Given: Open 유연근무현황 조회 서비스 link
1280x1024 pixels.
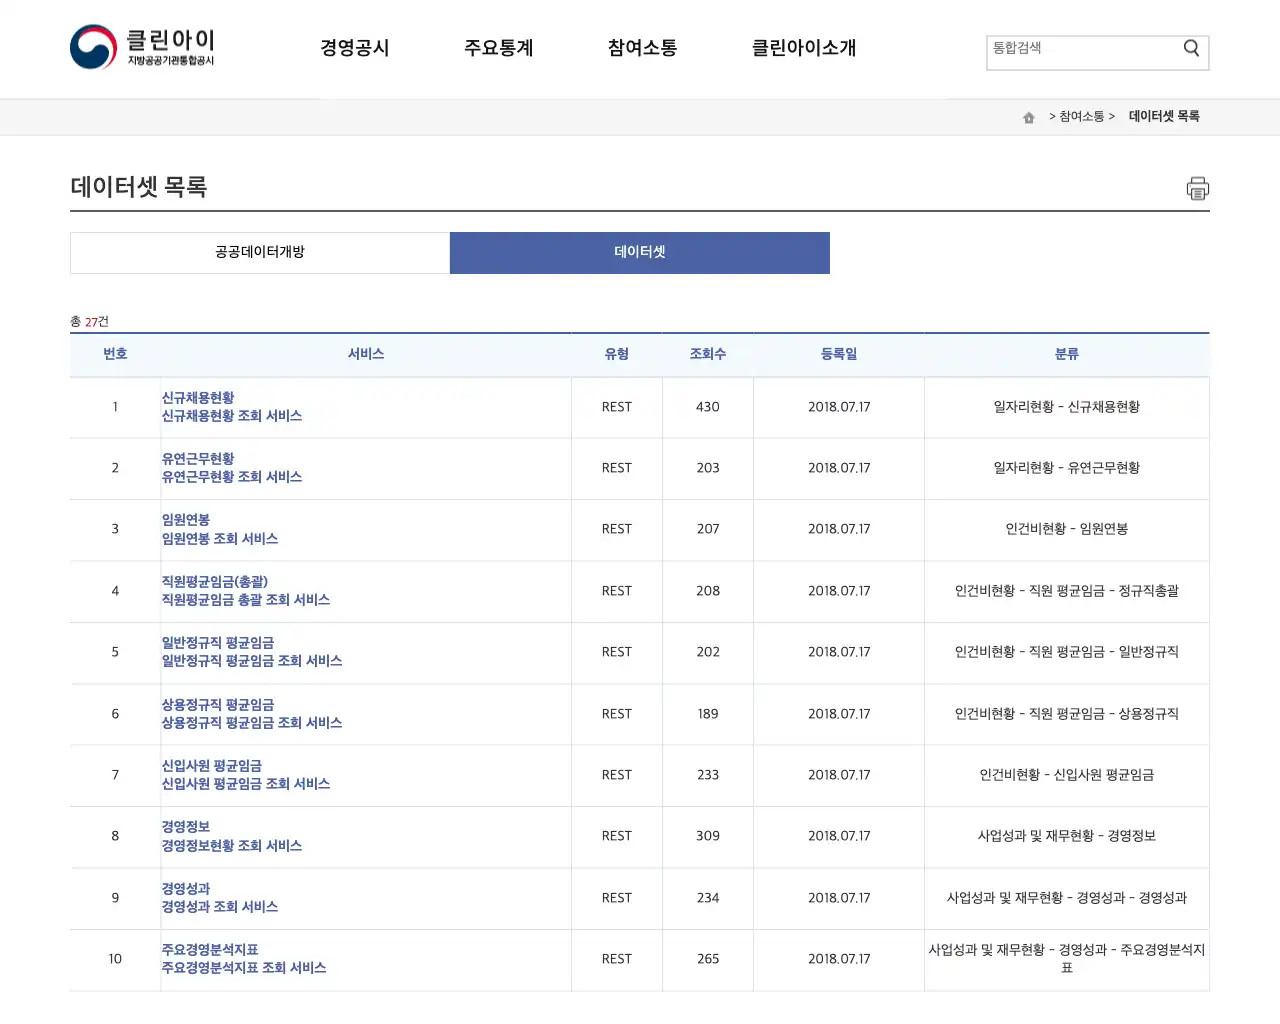Looking at the screenshot, I should coord(232,477).
